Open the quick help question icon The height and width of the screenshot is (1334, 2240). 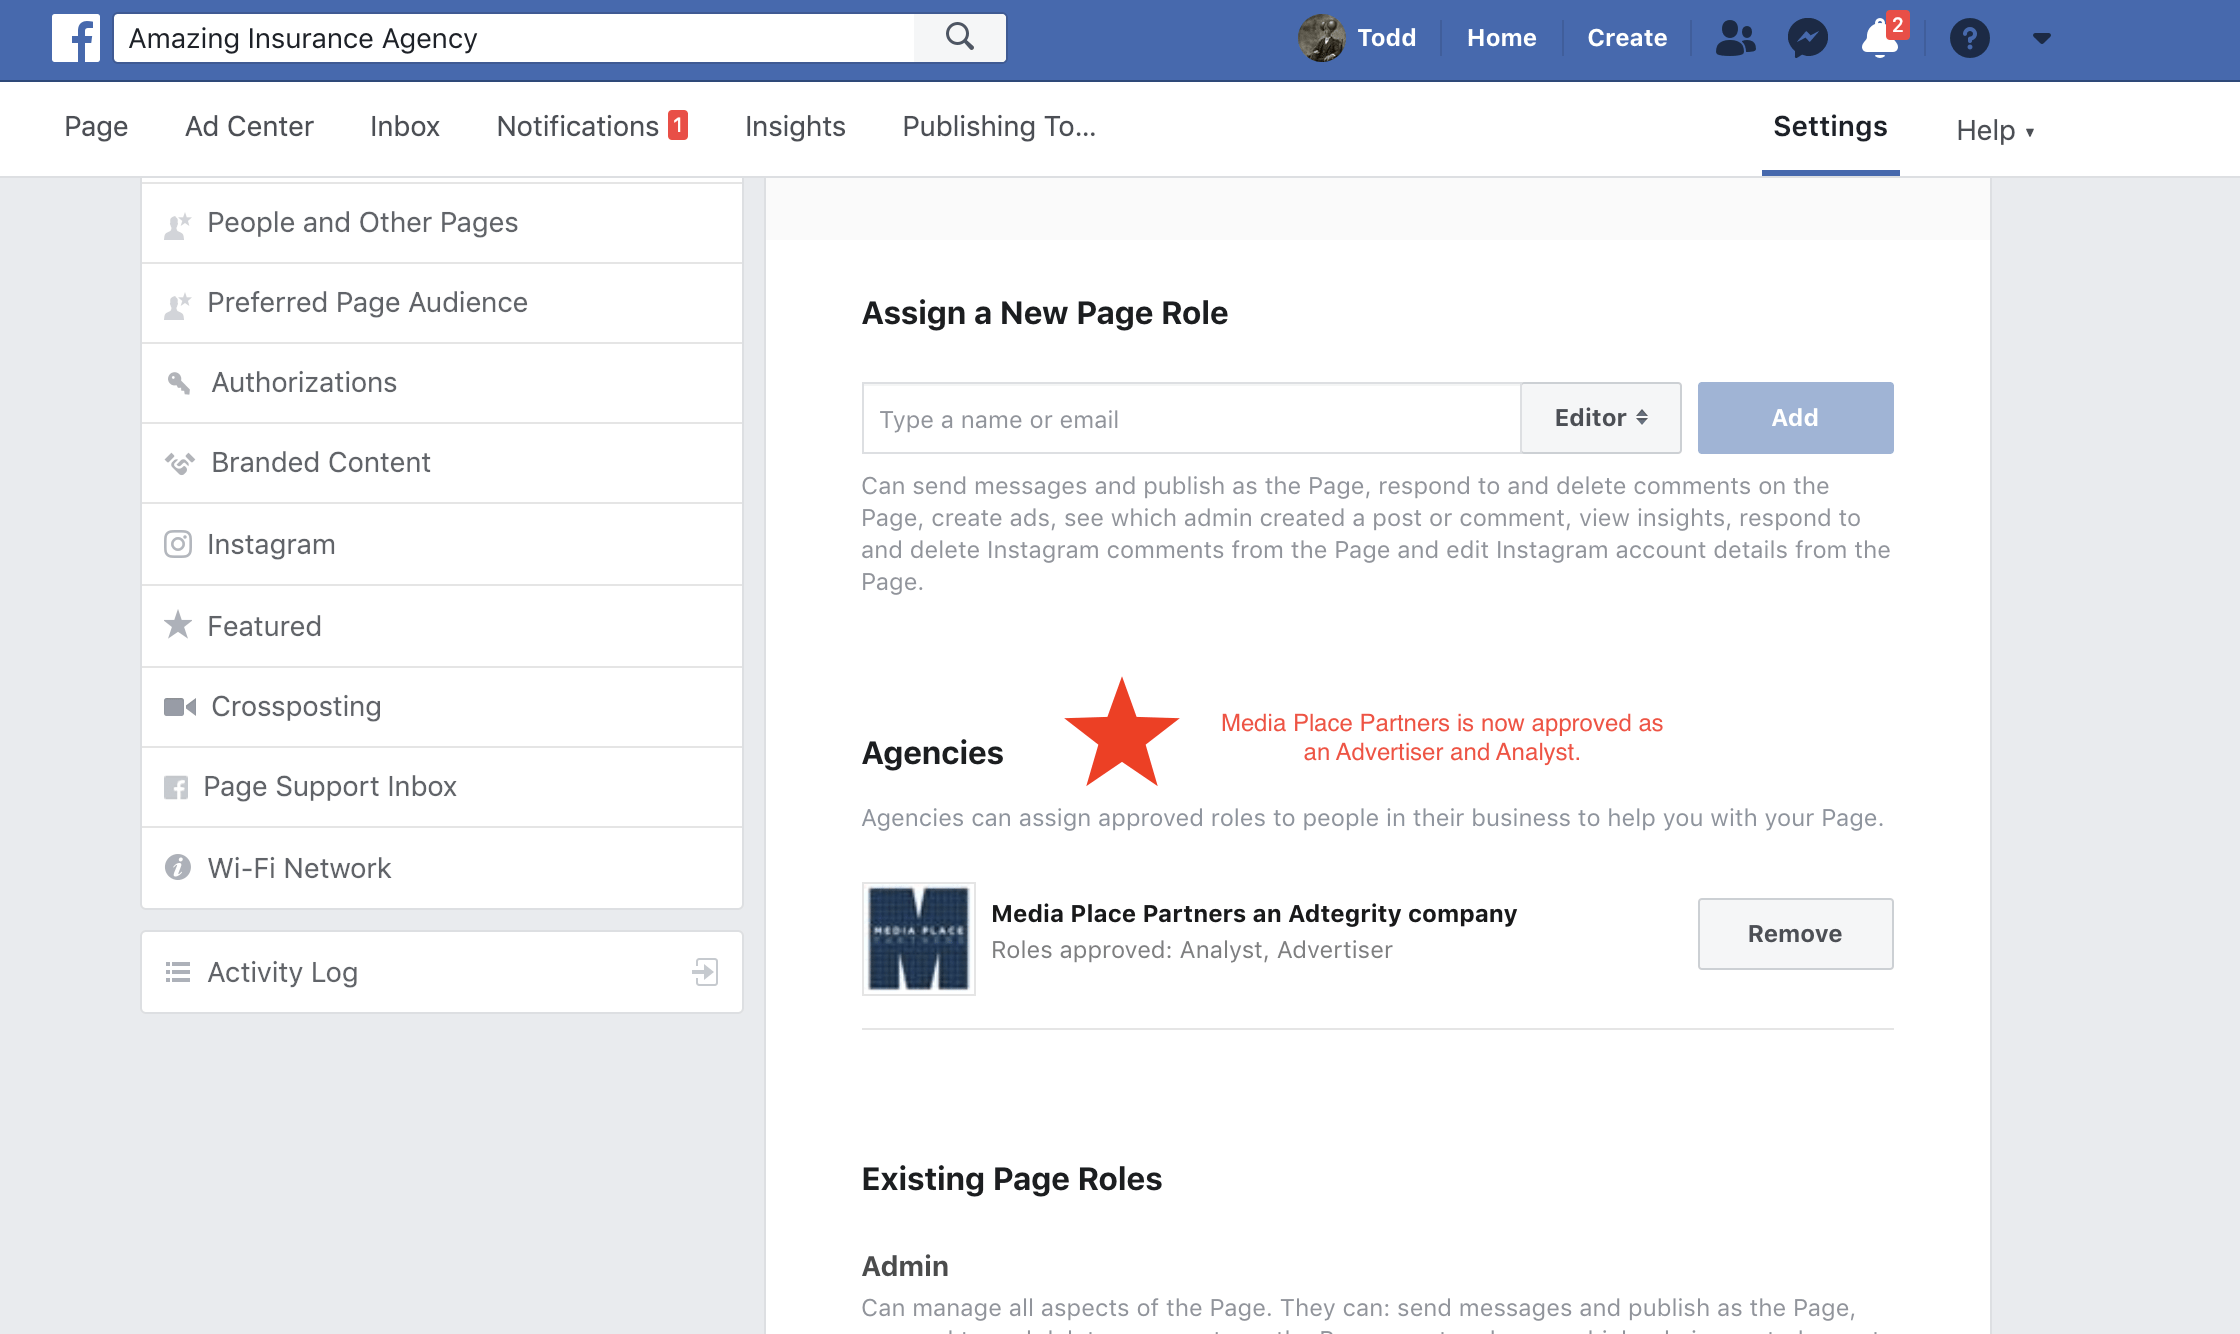pyautogui.click(x=1969, y=38)
